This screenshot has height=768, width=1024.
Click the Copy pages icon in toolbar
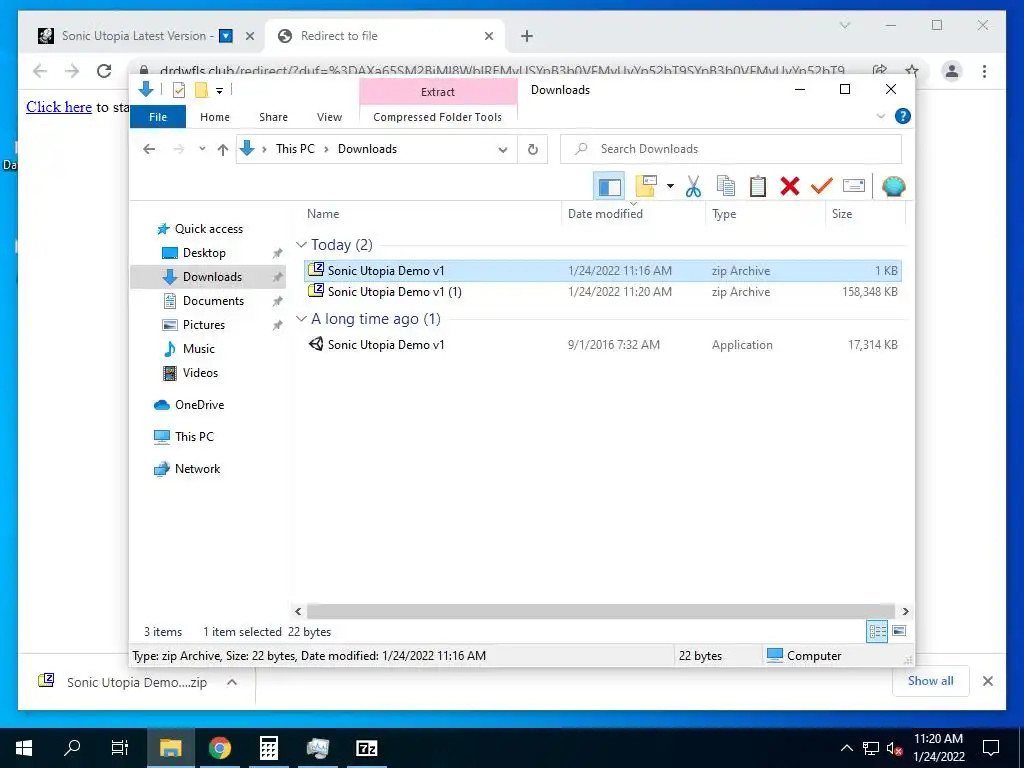pyautogui.click(x=726, y=187)
